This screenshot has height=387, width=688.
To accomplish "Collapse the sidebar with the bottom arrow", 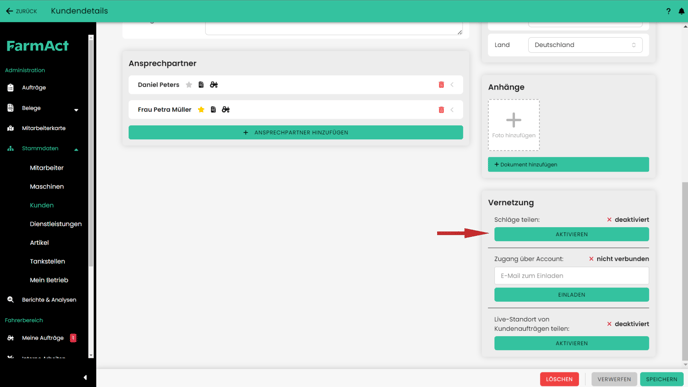I will (85, 377).
